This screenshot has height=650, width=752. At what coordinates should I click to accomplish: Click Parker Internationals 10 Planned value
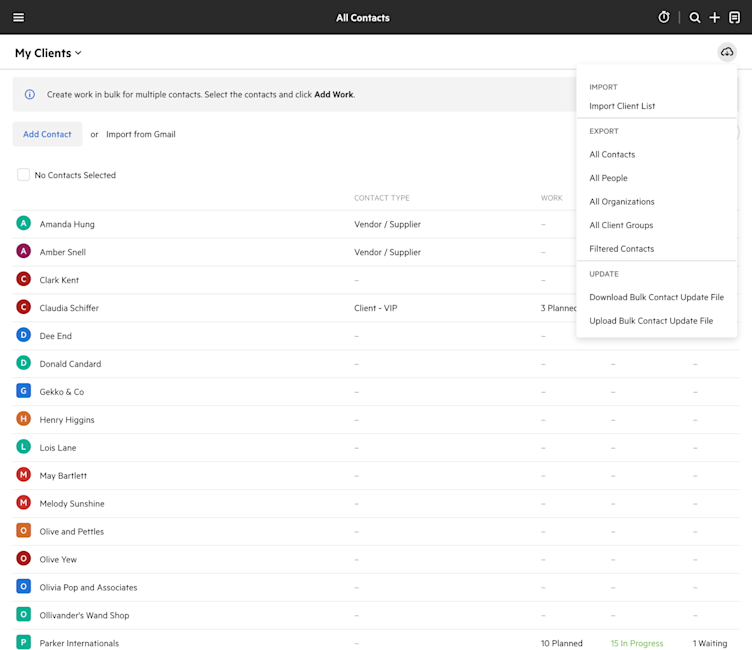click(562, 643)
